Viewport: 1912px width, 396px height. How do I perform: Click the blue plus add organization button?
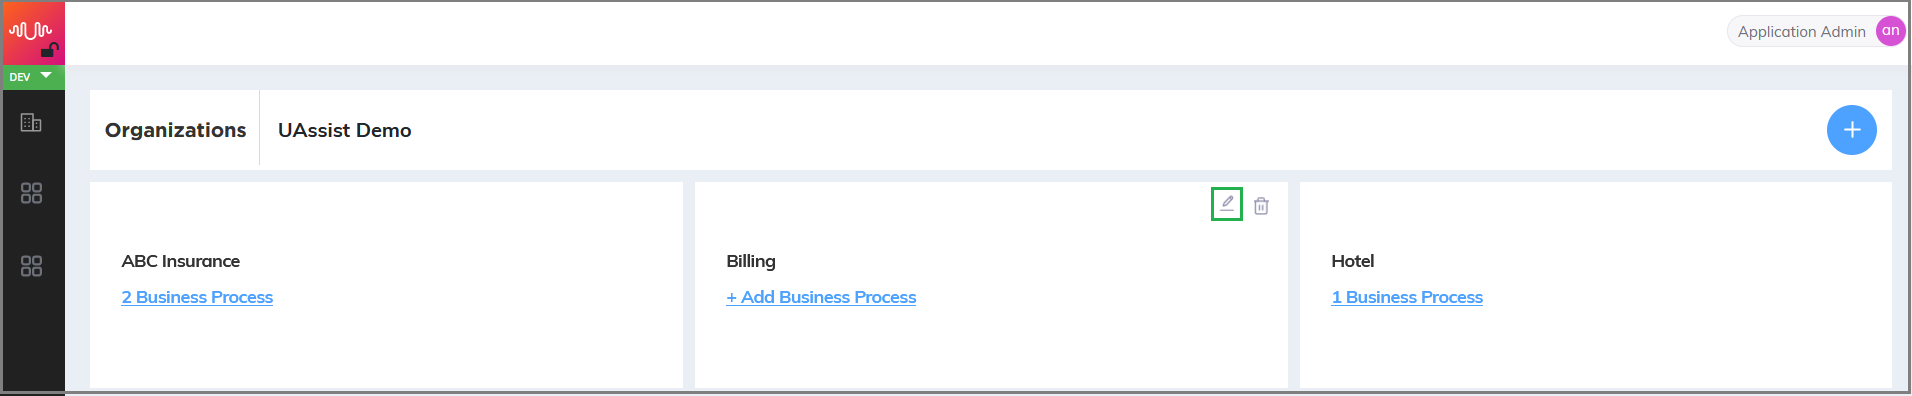pyautogui.click(x=1851, y=130)
